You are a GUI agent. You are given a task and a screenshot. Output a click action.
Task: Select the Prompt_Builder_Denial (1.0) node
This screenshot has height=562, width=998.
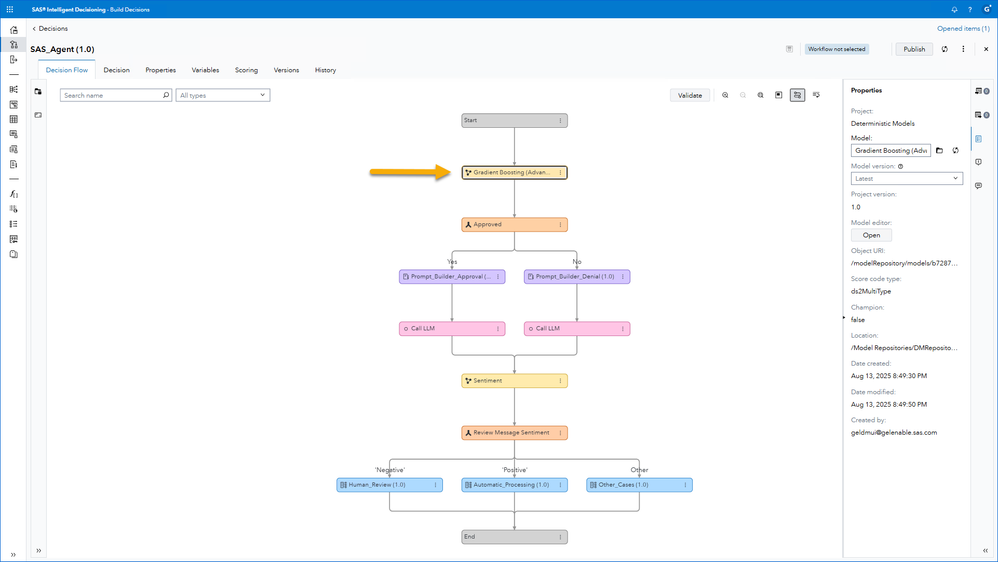tap(577, 277)
